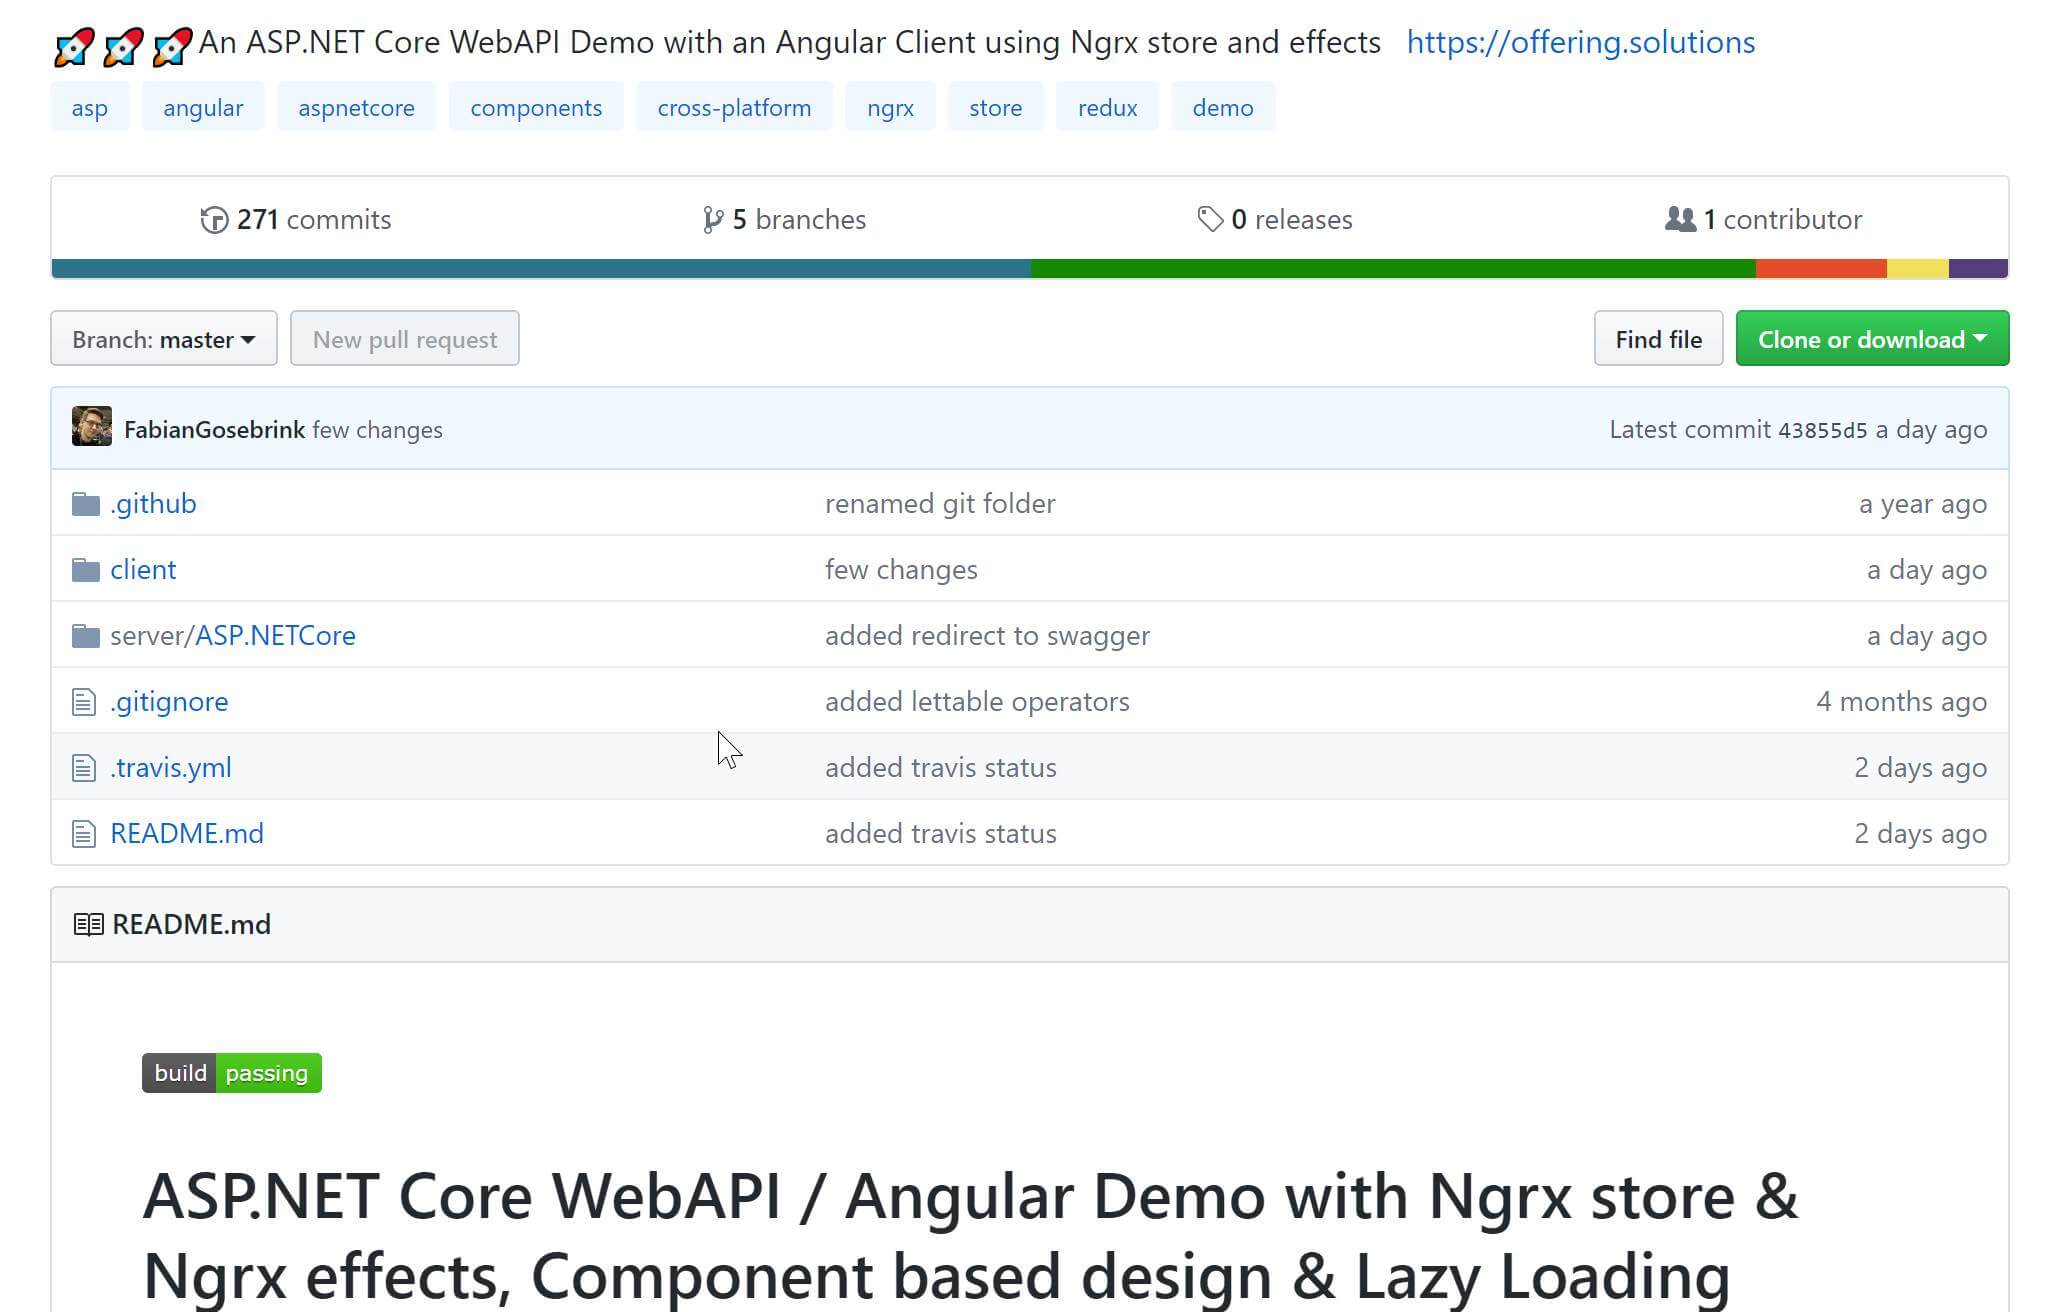This screenshot has height=1312, width=2054.
Task: Click the green segment of language bar
Action: (1392, 268)
